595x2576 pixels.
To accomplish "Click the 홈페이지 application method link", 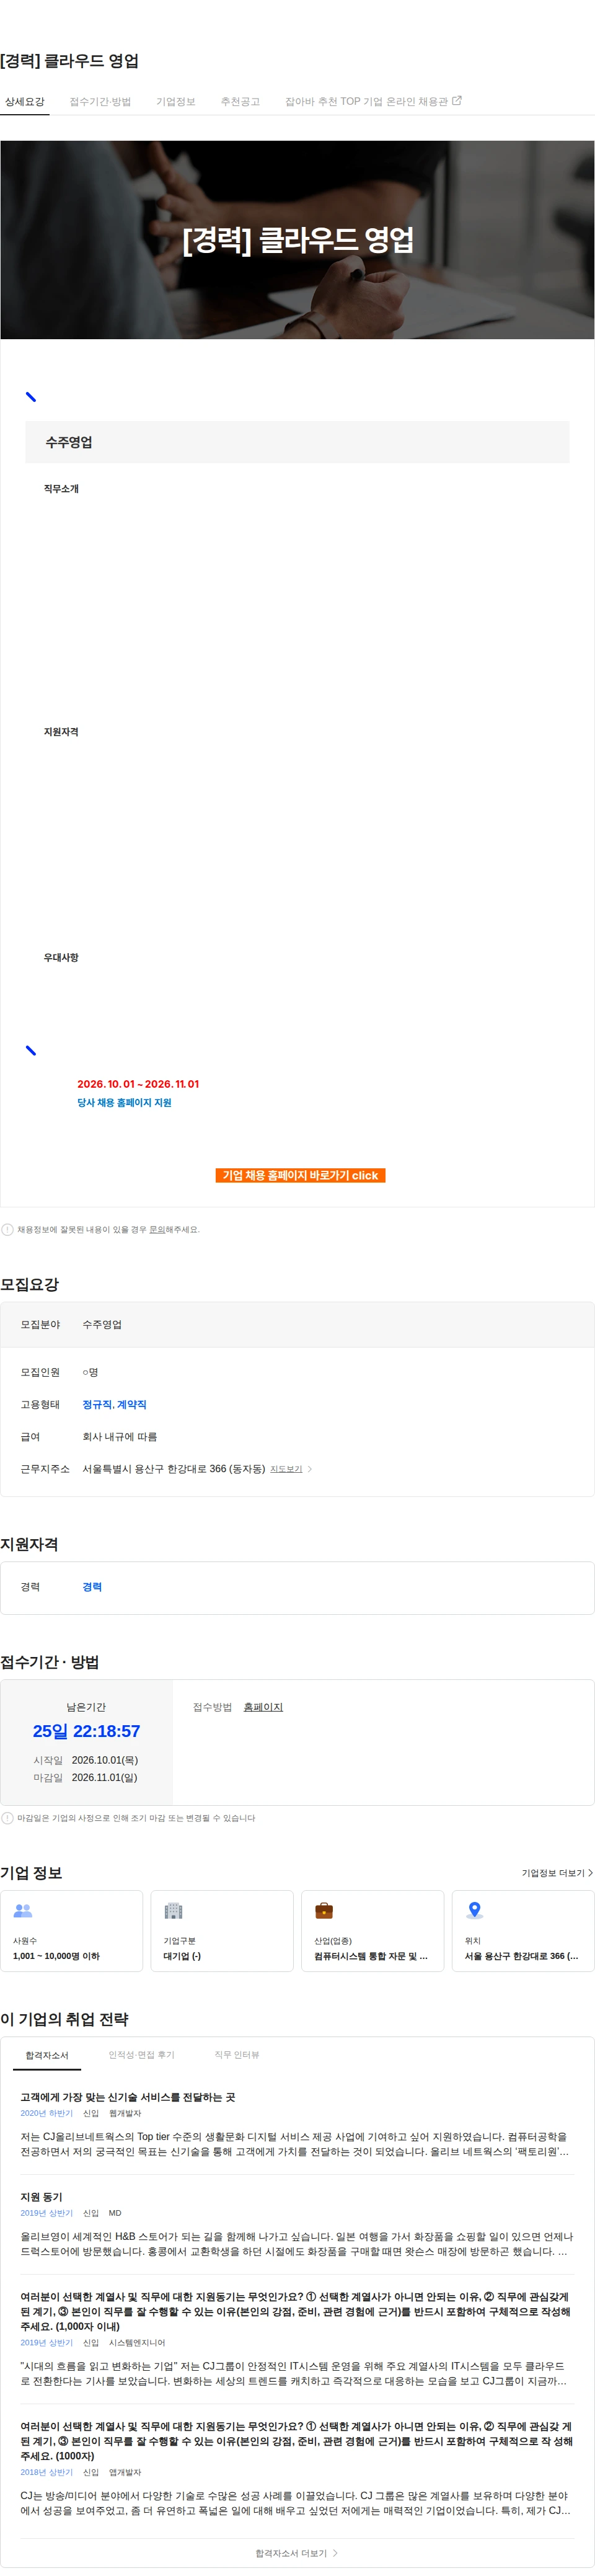I will [x=263, y=1706].
